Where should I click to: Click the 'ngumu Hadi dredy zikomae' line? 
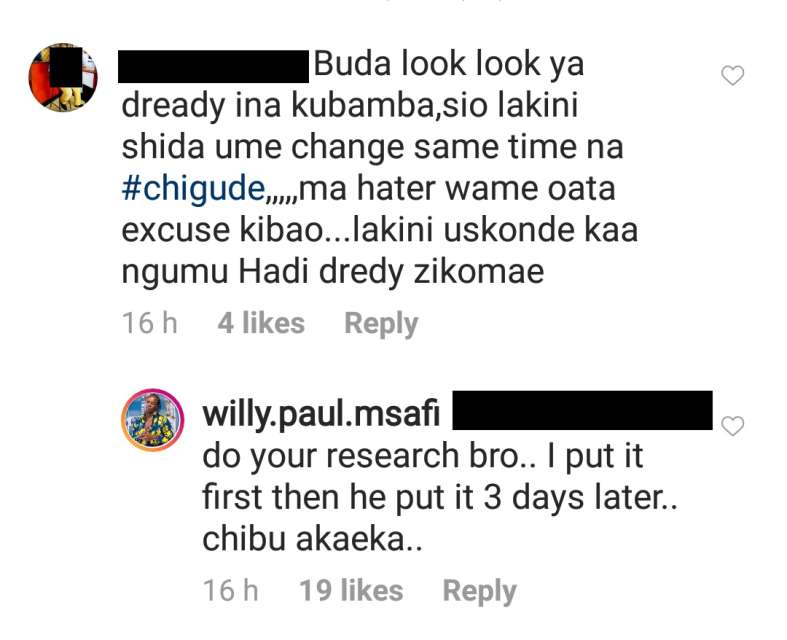[333, 273]
